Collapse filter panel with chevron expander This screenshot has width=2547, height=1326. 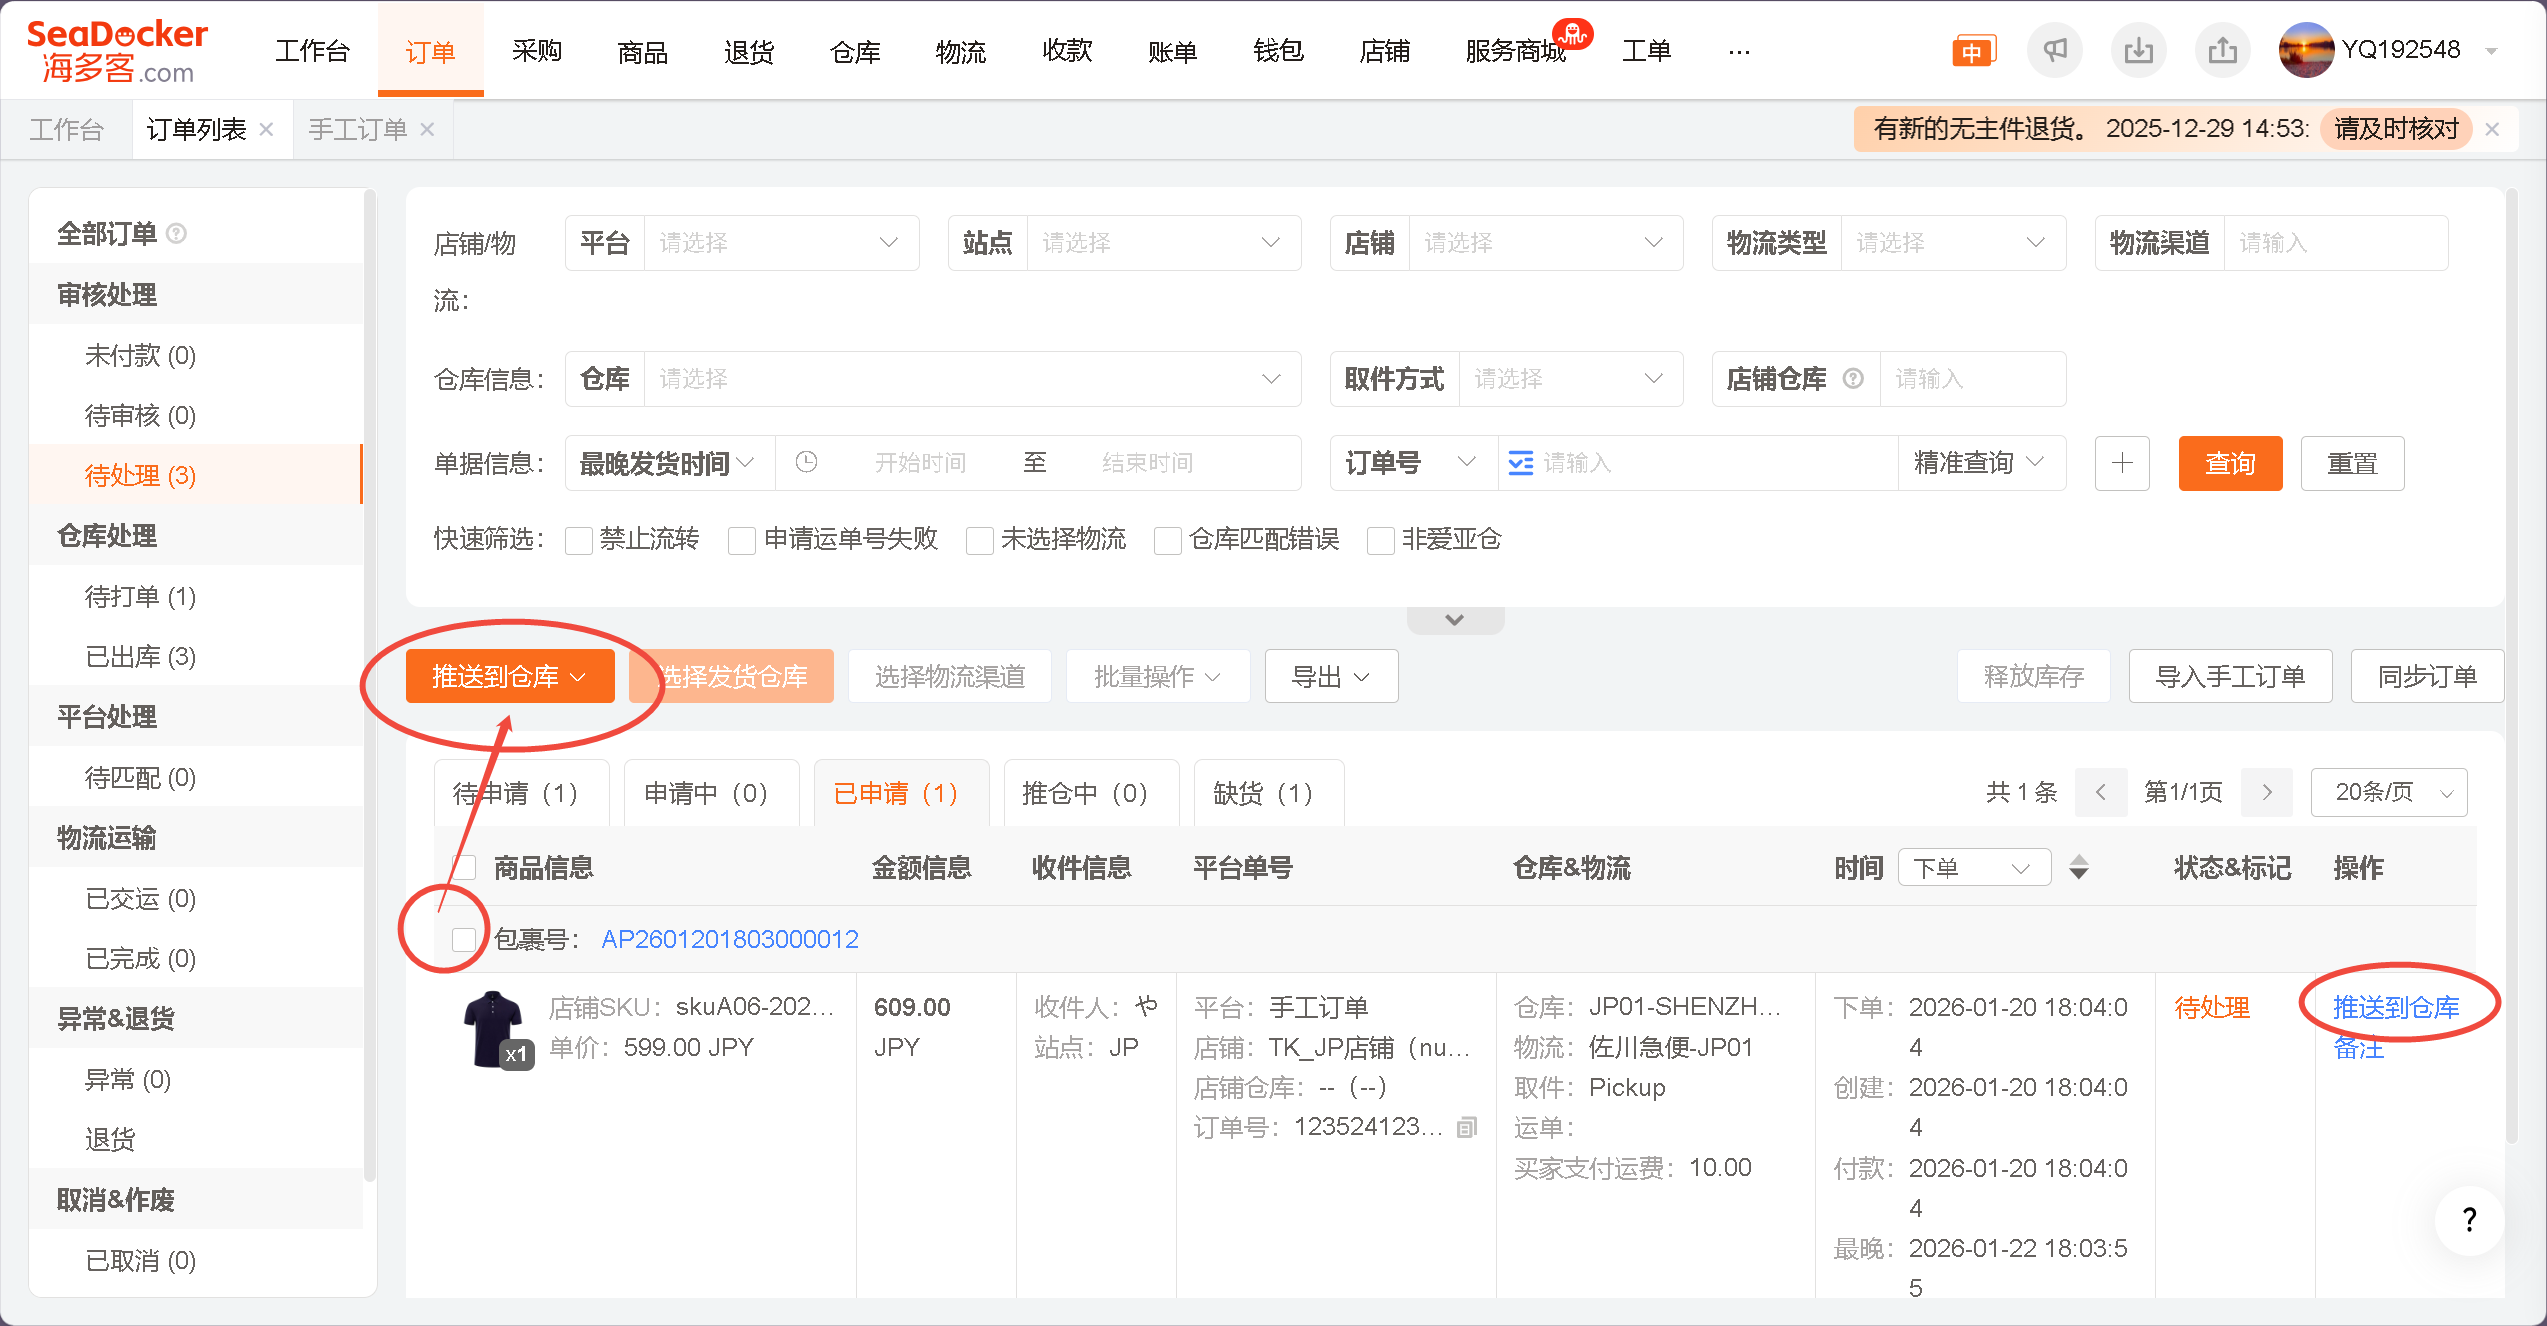(x=1454, y=620)
